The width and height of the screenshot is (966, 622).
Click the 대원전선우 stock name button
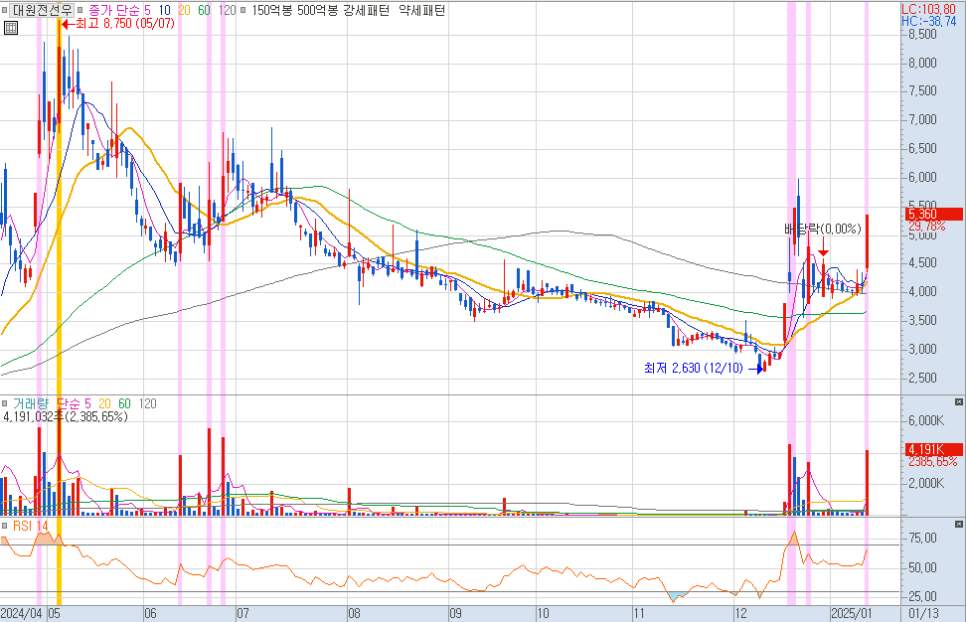coord(42,10)
